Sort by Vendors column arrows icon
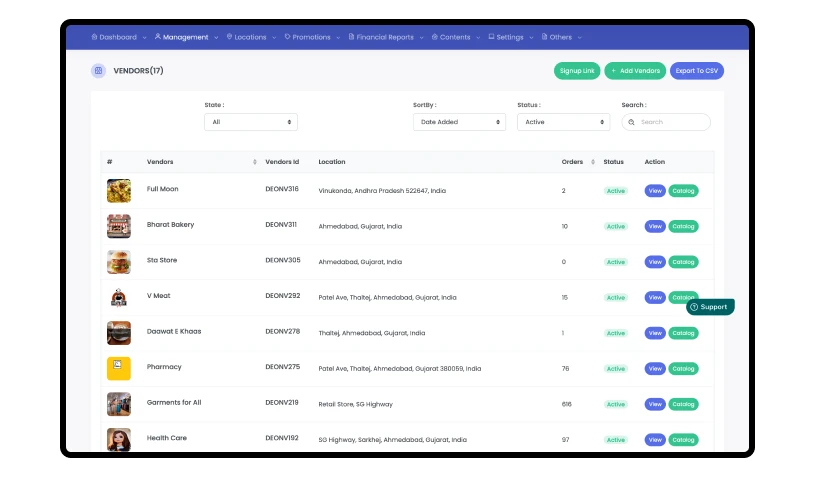 coord(255,162)
